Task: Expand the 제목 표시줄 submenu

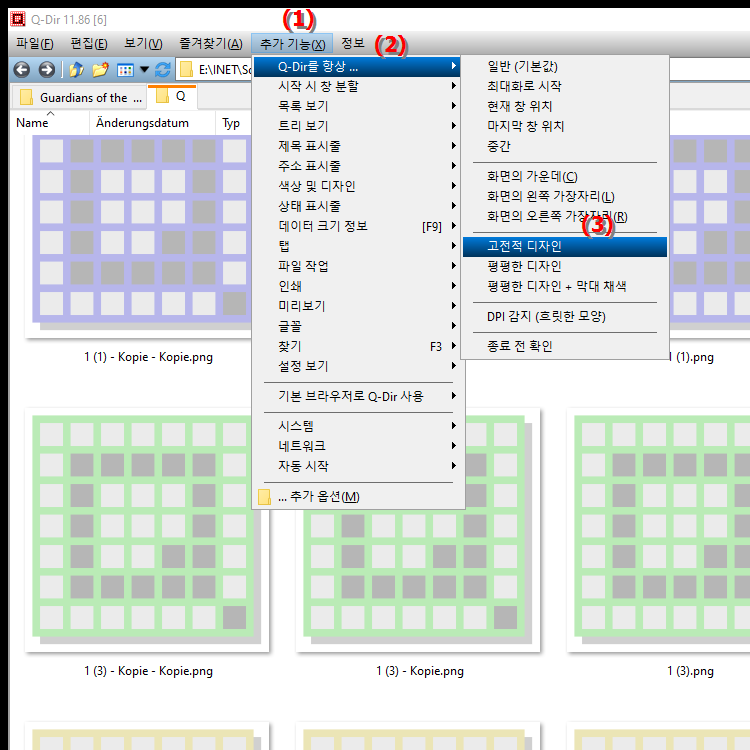Action: pyautogui.click(x=357, y=146)
